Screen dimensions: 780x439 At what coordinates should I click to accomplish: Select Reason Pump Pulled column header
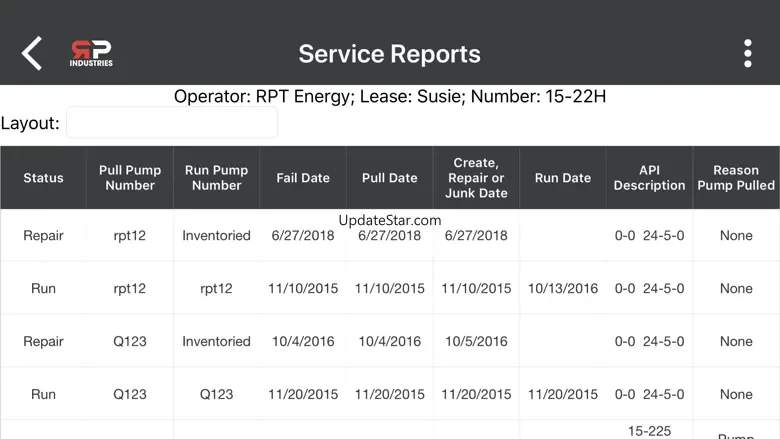[x=736, y=178]
